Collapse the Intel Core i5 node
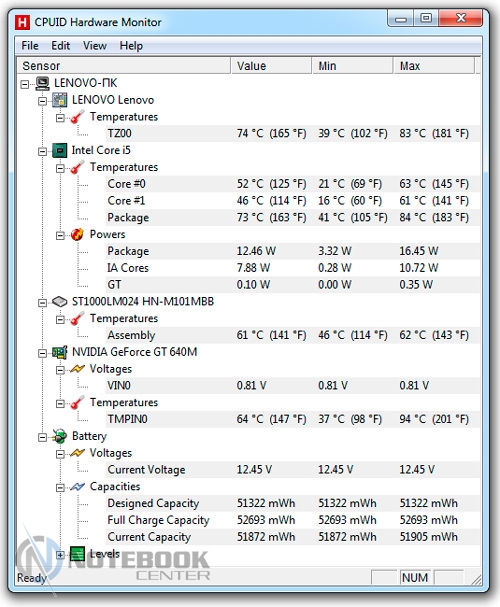 click(42, 151)
